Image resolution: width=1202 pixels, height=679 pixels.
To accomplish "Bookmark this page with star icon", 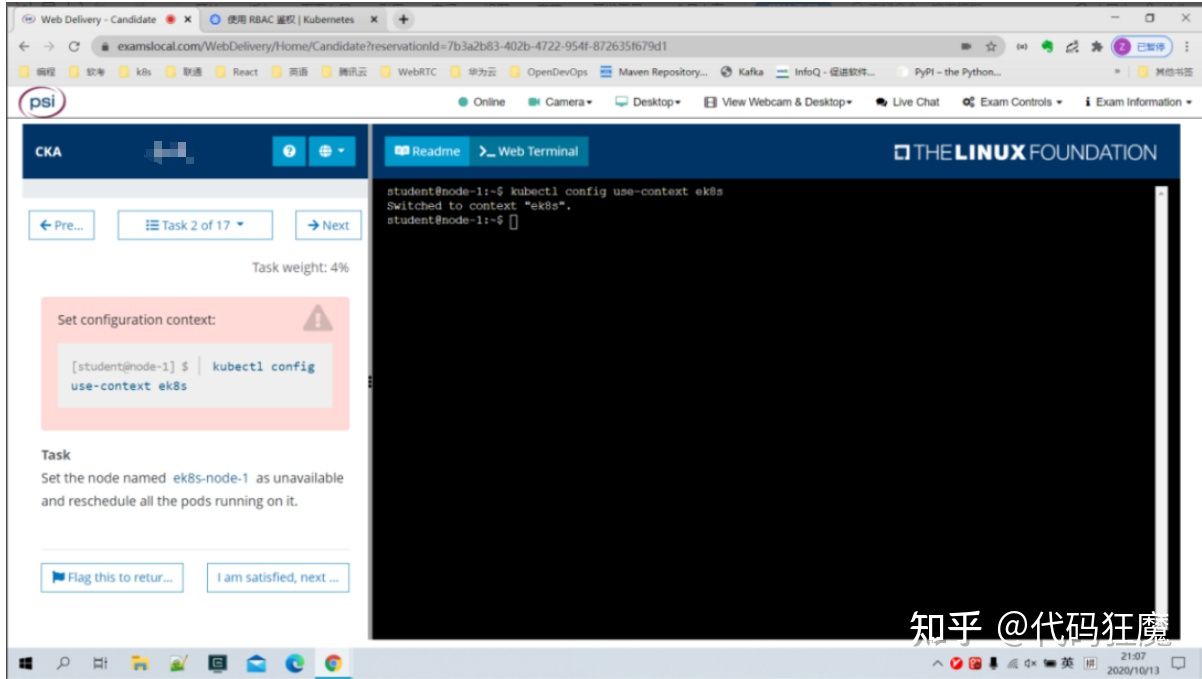I will coord(991,46).
